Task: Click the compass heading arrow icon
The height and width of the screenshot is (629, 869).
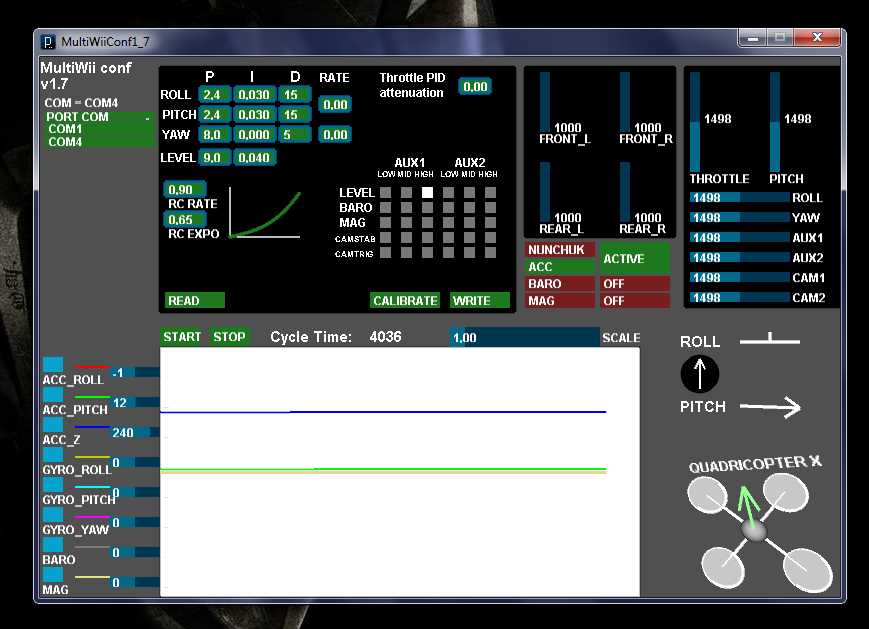Action: (x=700, y=374)
